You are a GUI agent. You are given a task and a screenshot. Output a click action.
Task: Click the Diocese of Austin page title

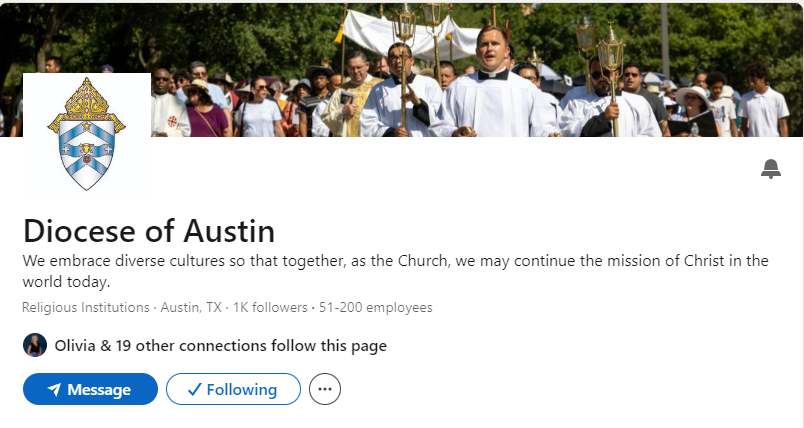pyautogui.click(x=149, y=231)
